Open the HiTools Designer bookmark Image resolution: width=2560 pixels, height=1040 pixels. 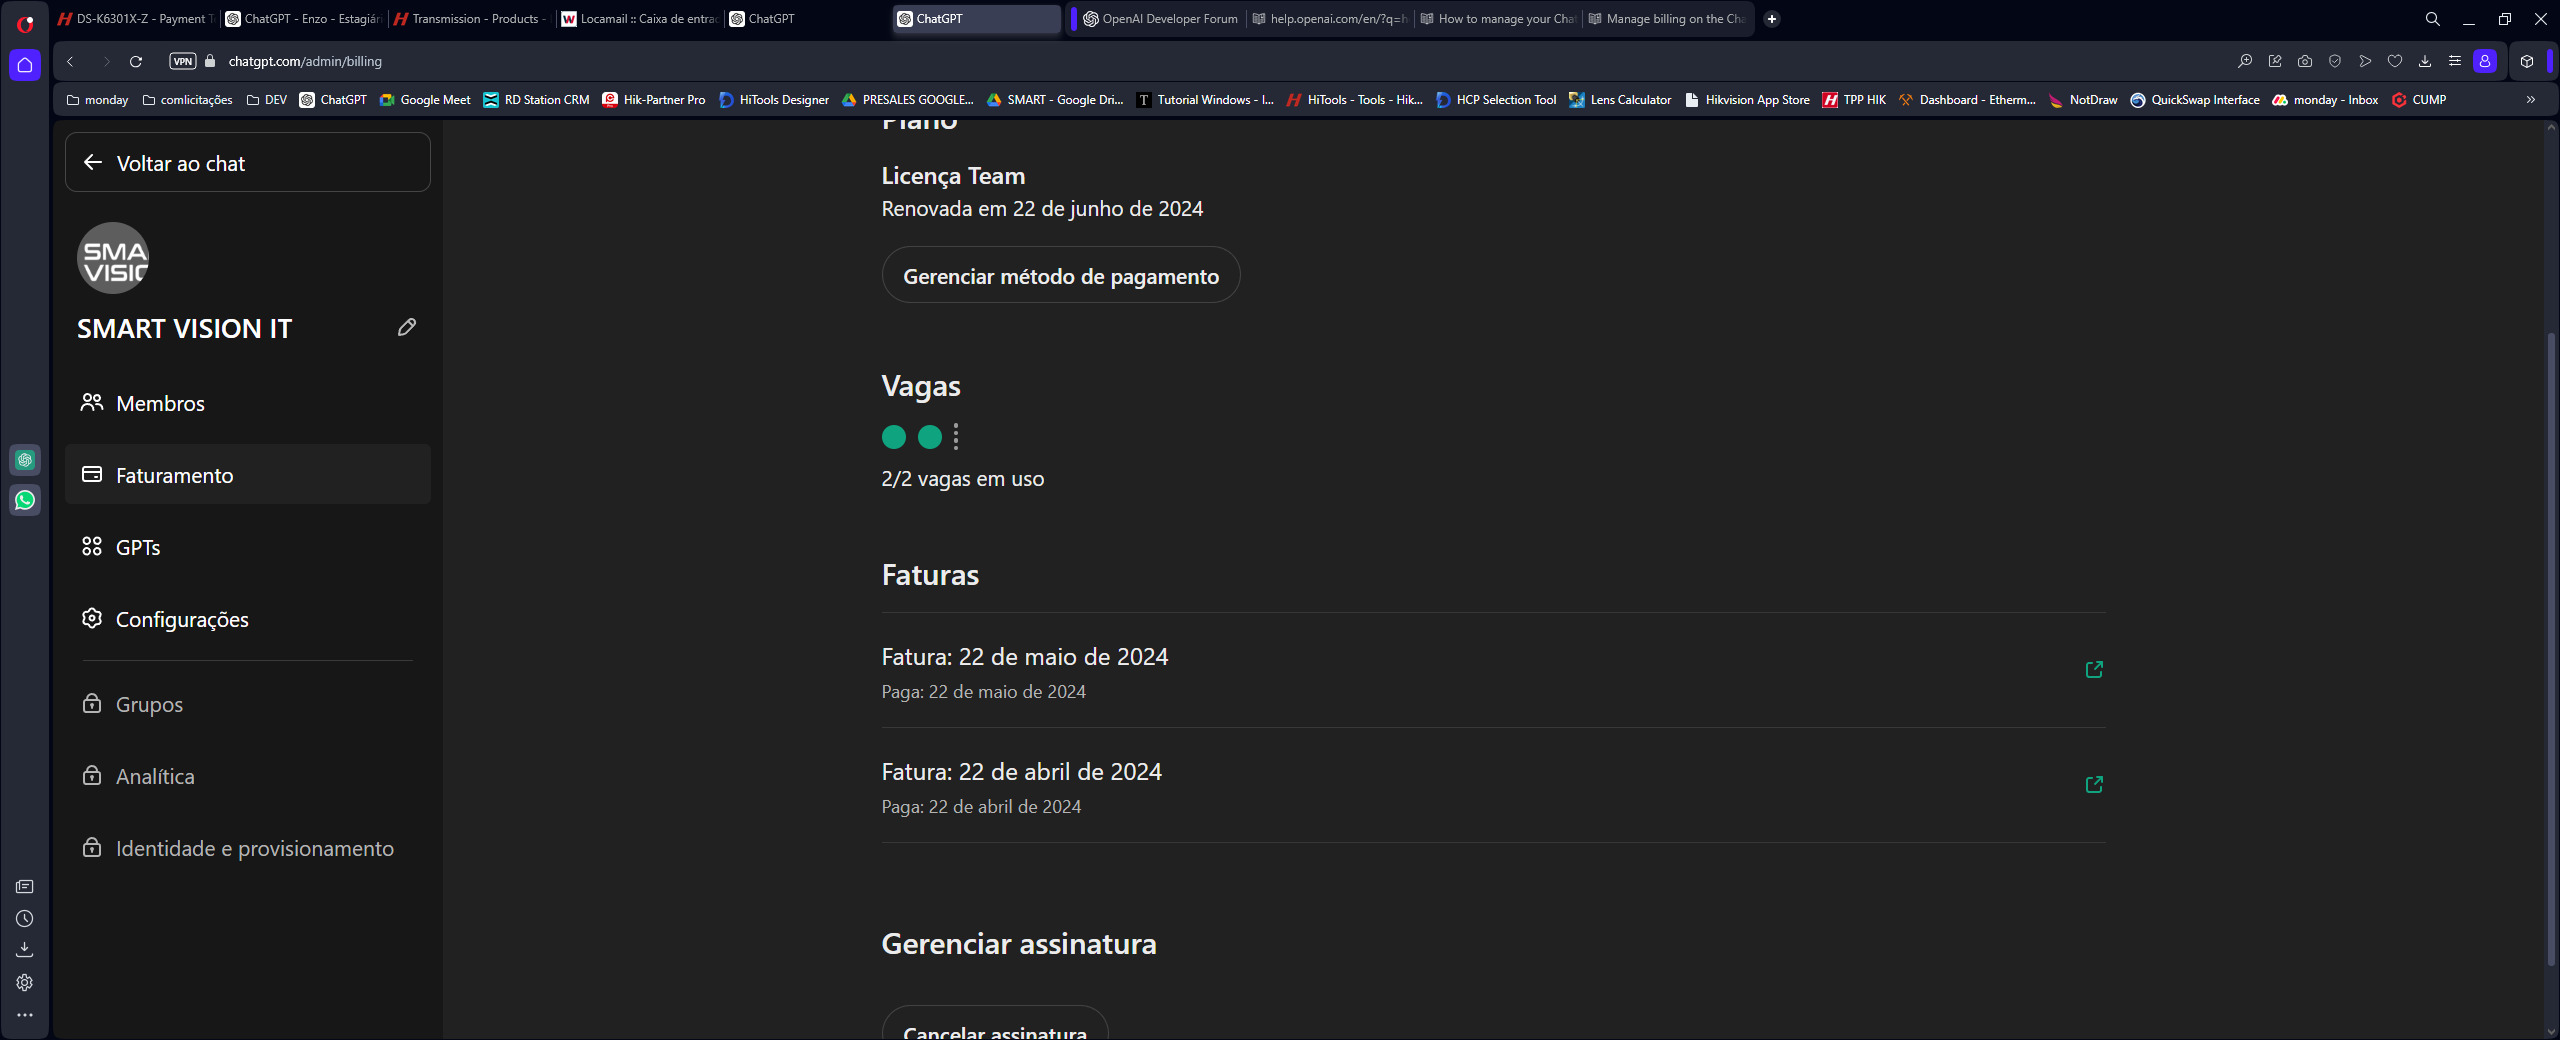coord(774,100)
